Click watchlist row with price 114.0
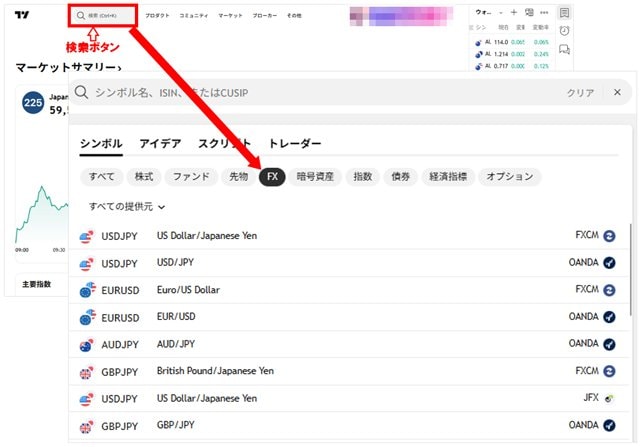640x447 pixels. click(512, 42)
